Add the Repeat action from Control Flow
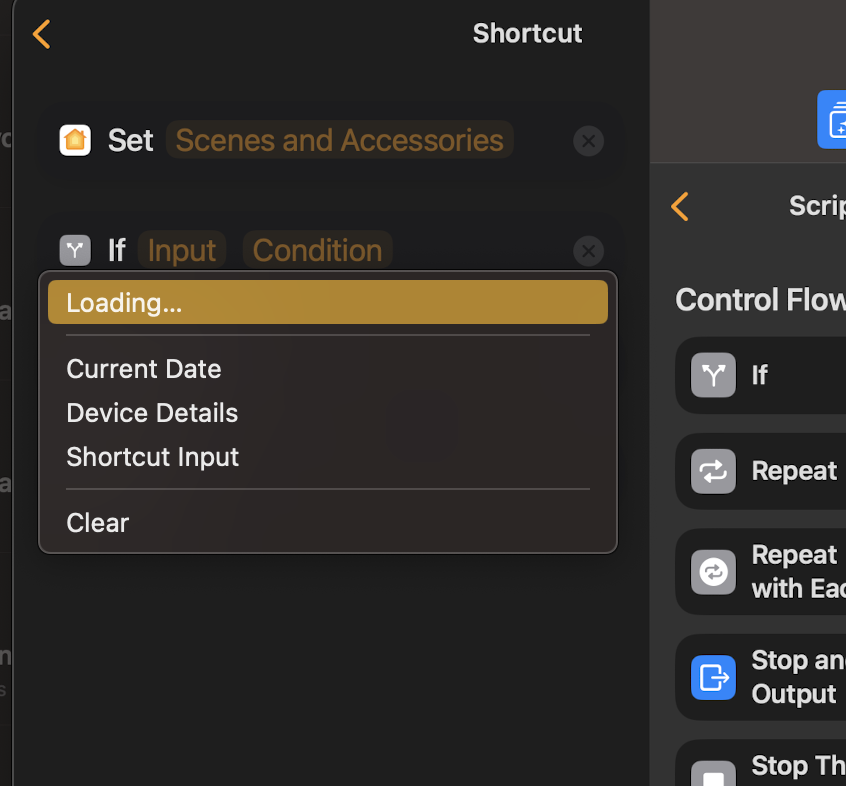 point(794,471)
